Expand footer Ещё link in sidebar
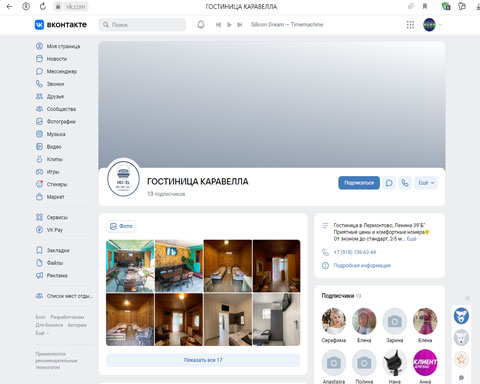 (42, 333)
